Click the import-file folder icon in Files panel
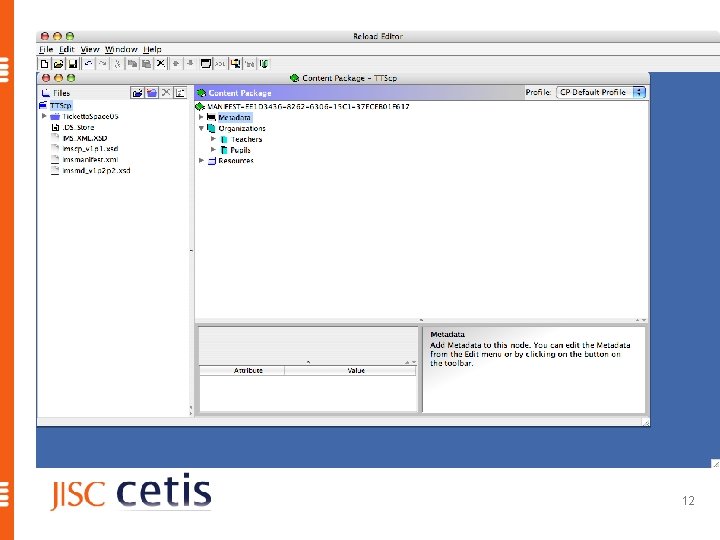720x540 pixels. 137,93
